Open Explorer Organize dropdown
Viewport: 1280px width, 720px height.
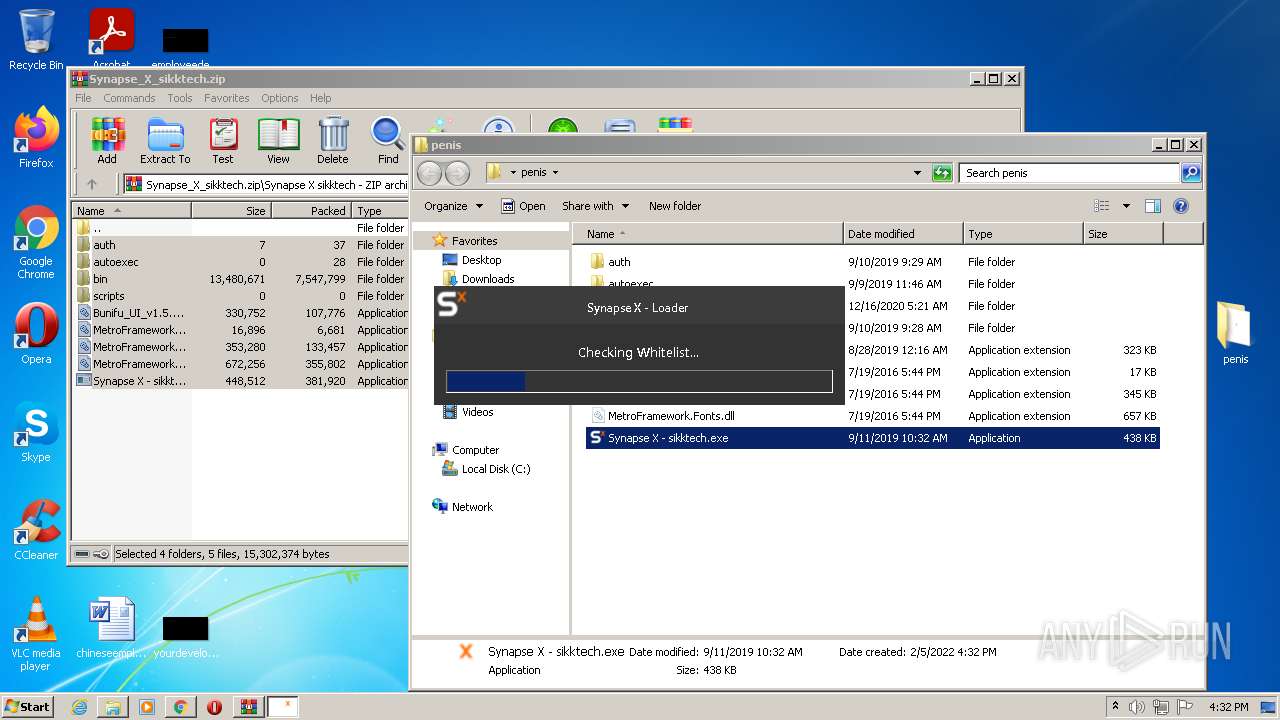(453, 206)
